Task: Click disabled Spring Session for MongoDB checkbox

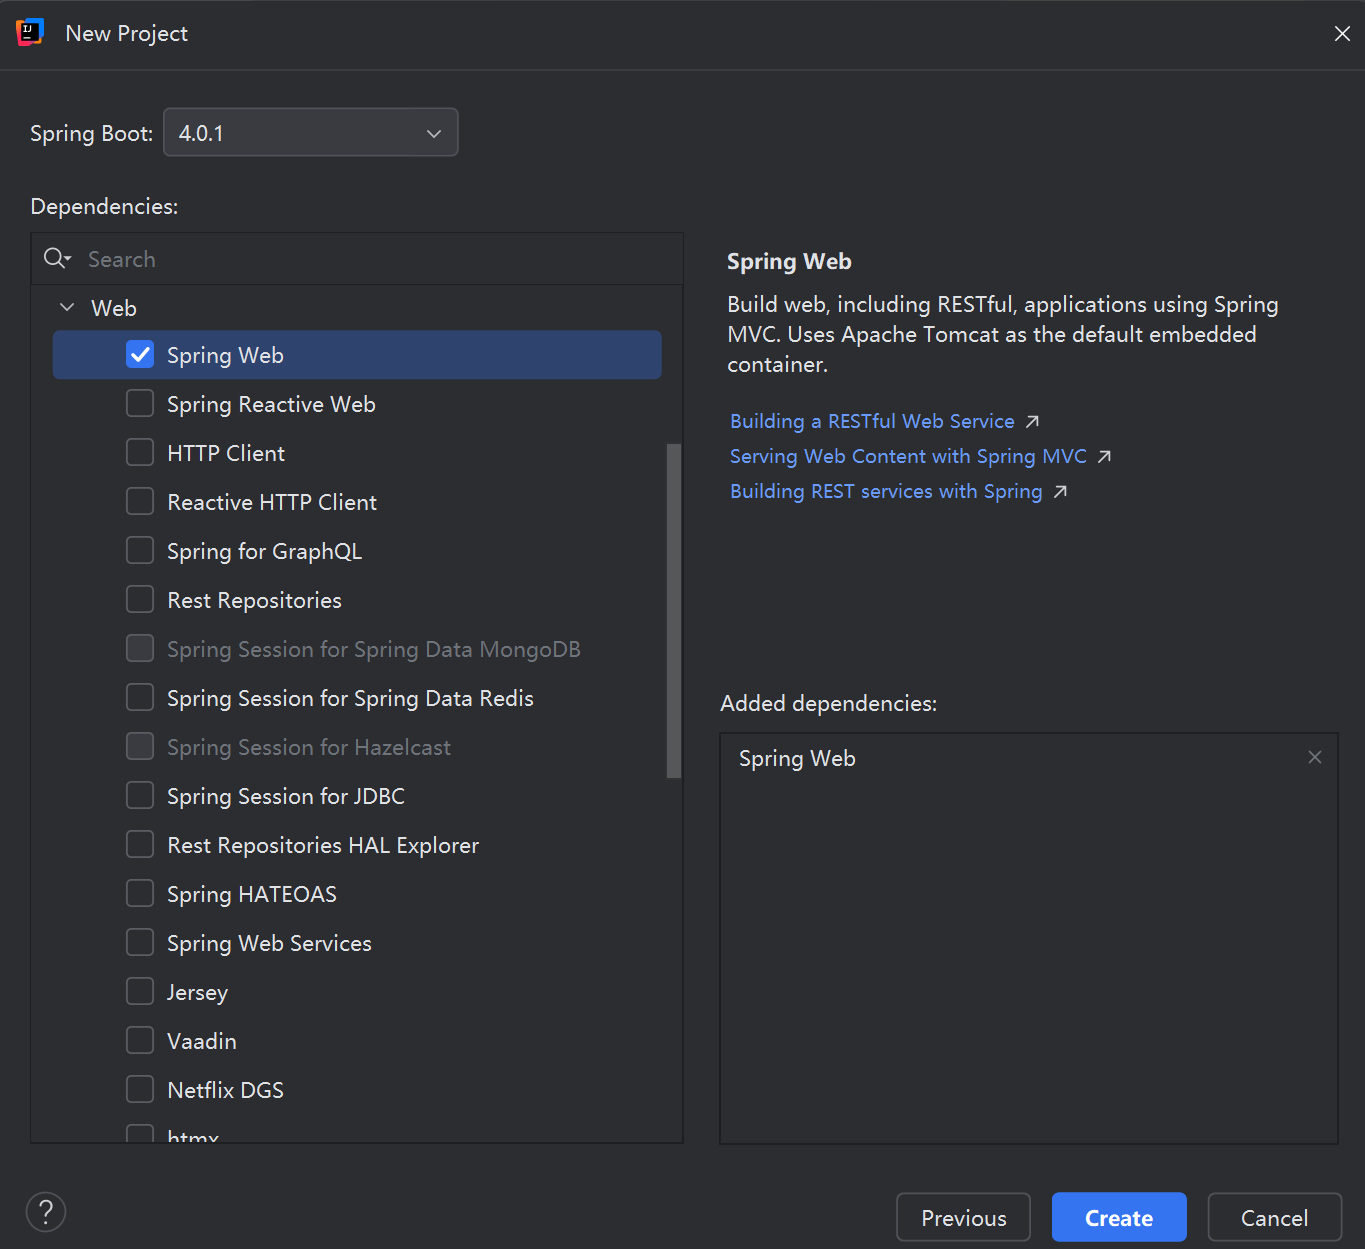Action: [x=140, y=649]
